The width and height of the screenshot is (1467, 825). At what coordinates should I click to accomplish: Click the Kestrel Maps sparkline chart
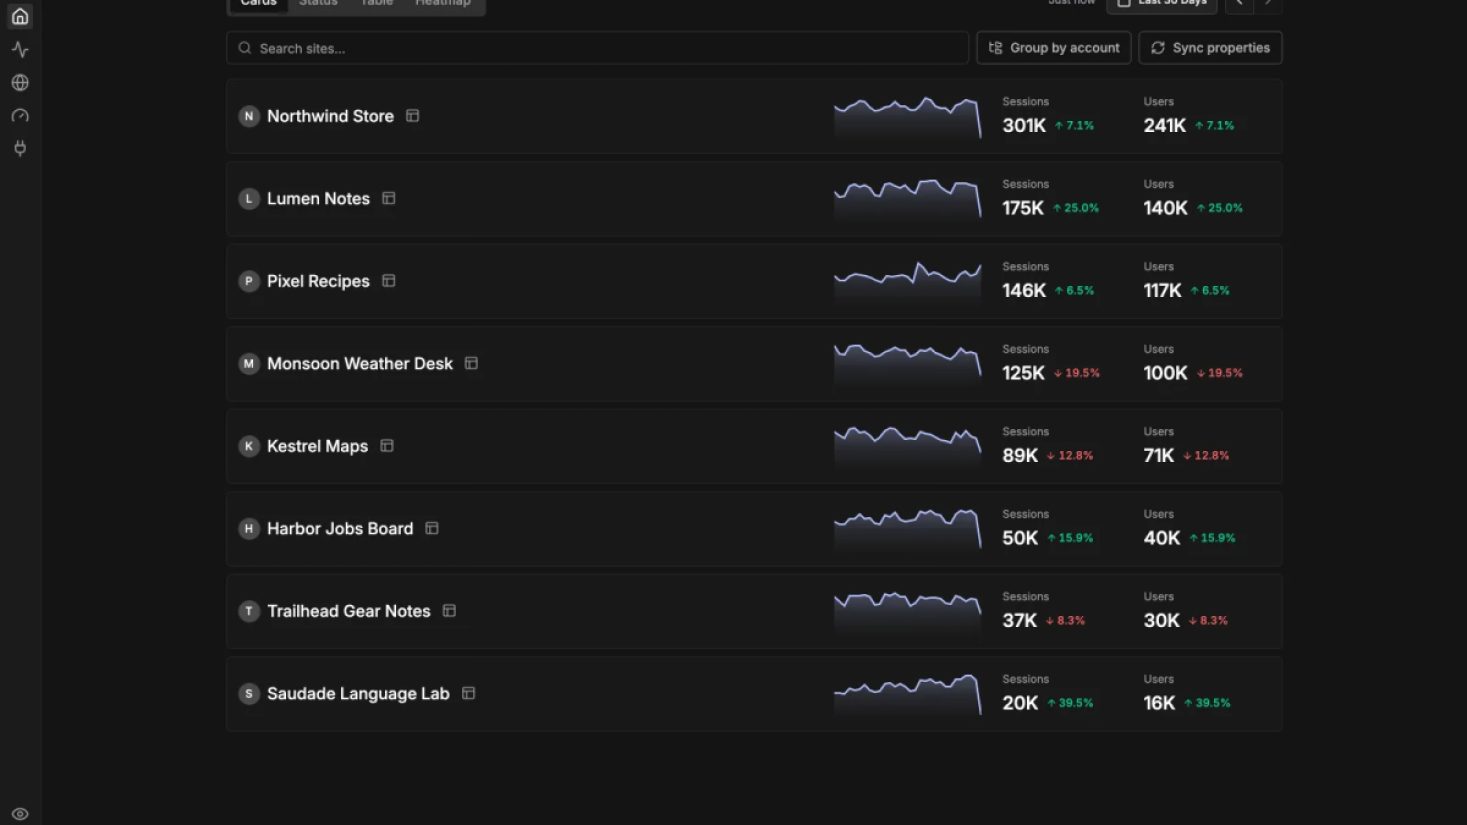pyautogui.click(x=908, y=447)
